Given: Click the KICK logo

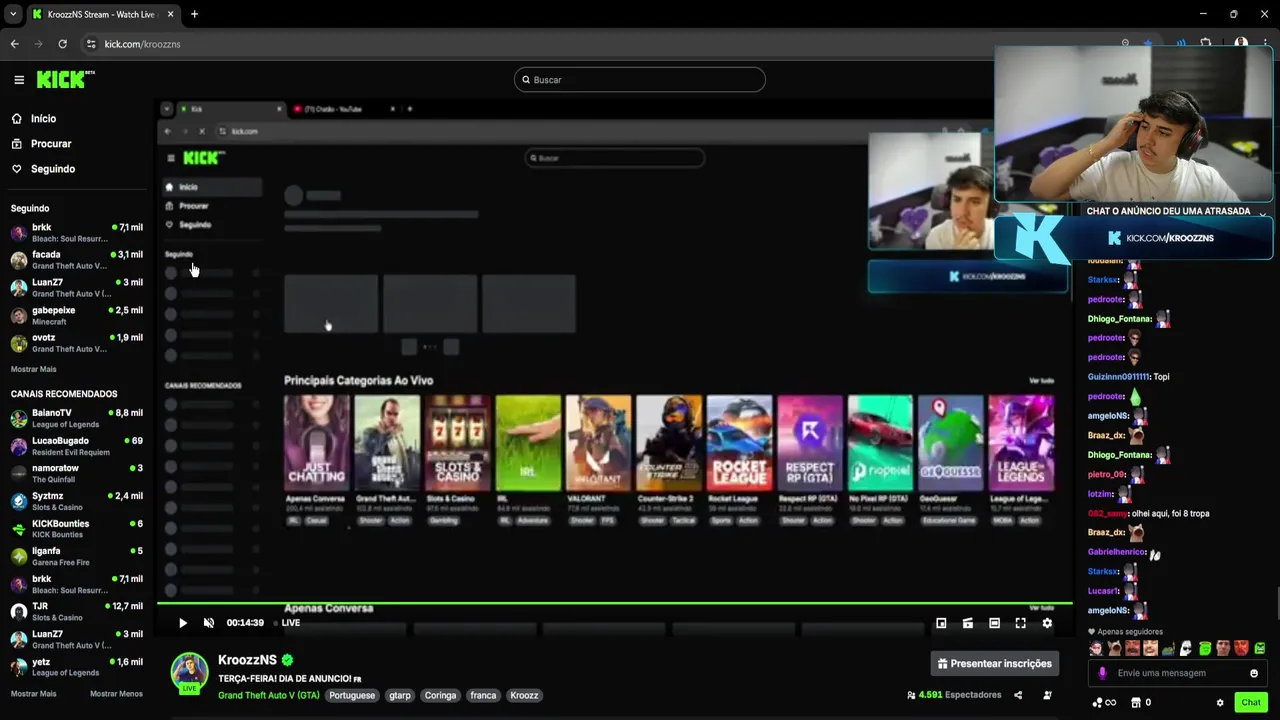Looking at the screenshot, I should pyautogui.click(x=65, y=79).
